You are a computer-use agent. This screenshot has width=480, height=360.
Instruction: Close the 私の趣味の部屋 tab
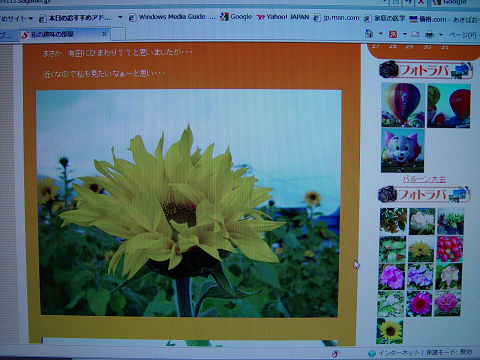click(104, 34)
